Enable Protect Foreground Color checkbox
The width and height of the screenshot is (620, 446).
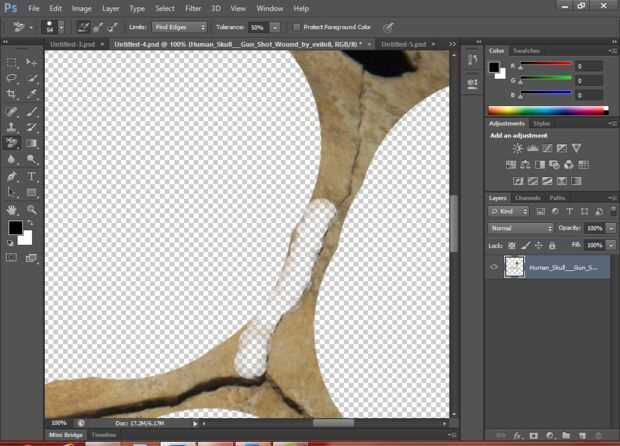[x=296, y=27]
